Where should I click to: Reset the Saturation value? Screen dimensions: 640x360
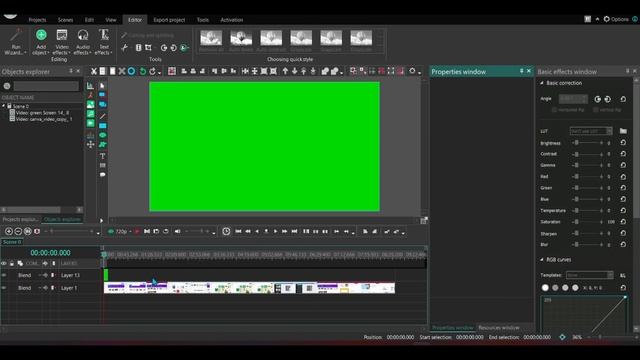click(623, 222)
